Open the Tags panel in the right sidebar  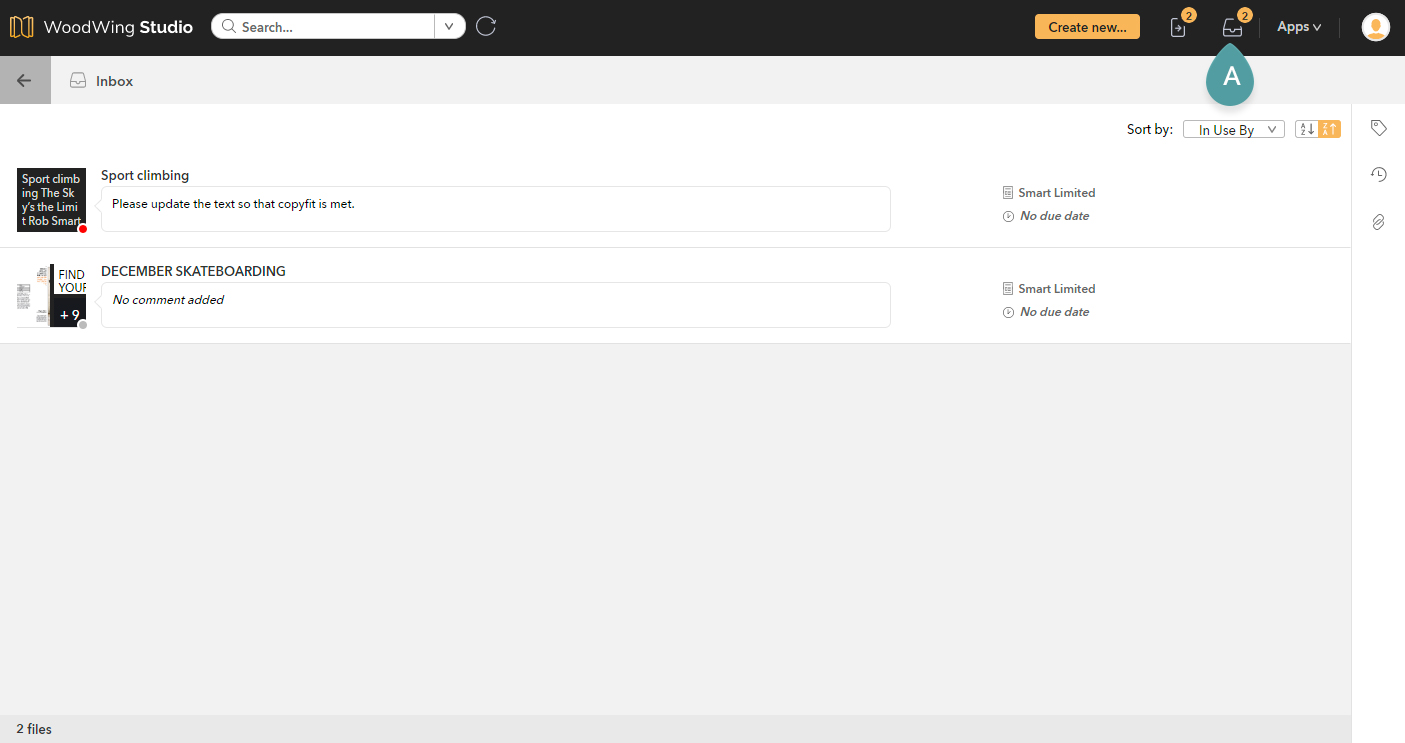click(1378, 128)
